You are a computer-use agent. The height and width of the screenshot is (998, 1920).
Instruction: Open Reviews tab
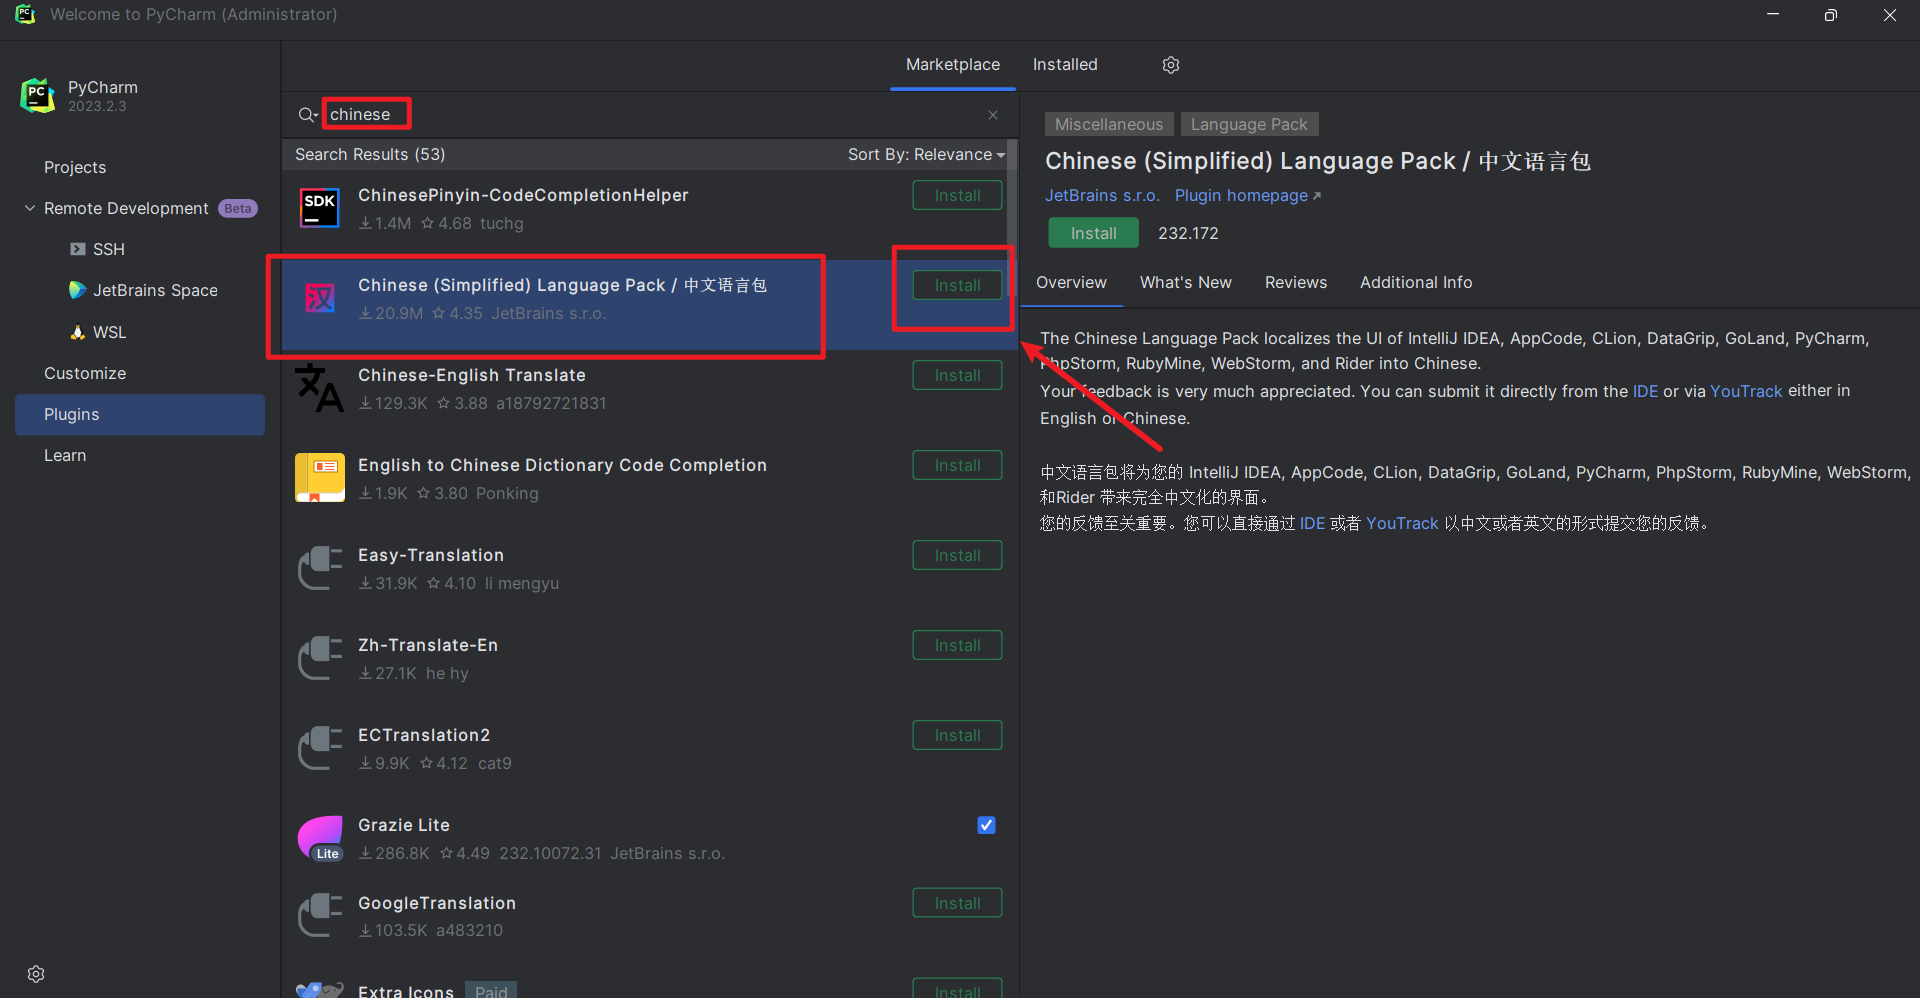tap(1295, 283)
